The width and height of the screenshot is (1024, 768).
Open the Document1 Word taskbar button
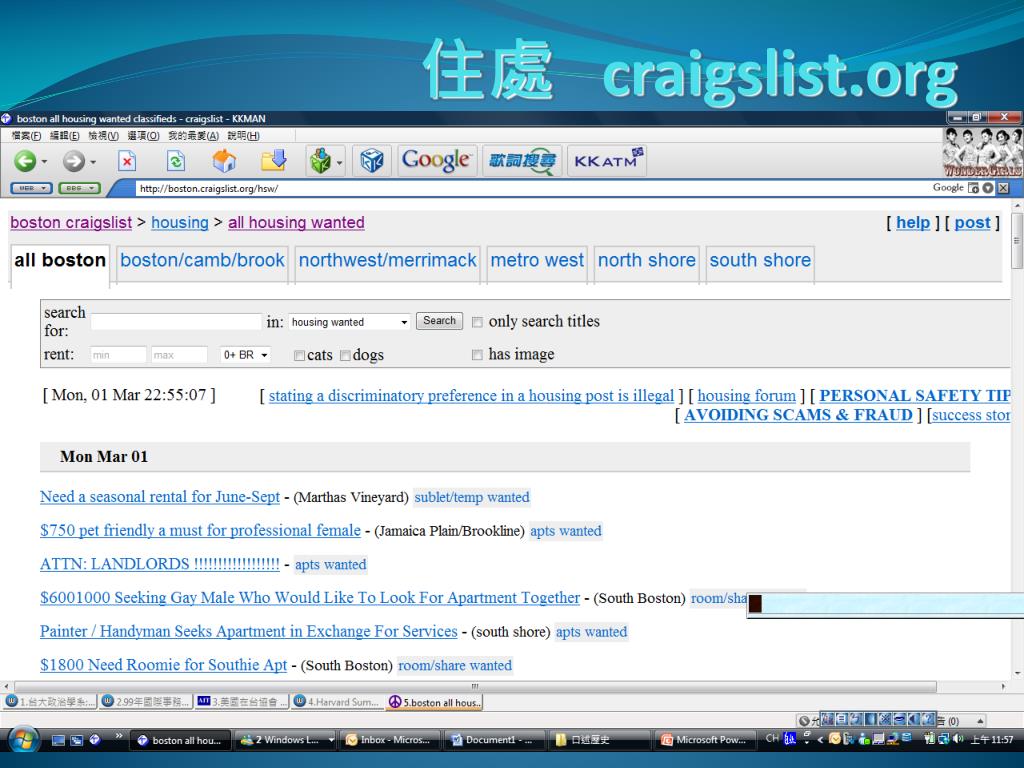494,740
